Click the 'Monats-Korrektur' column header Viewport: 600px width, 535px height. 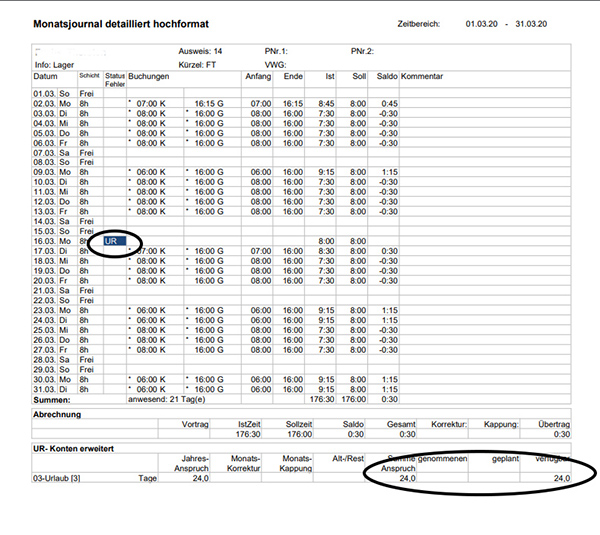tap(243, 463)
